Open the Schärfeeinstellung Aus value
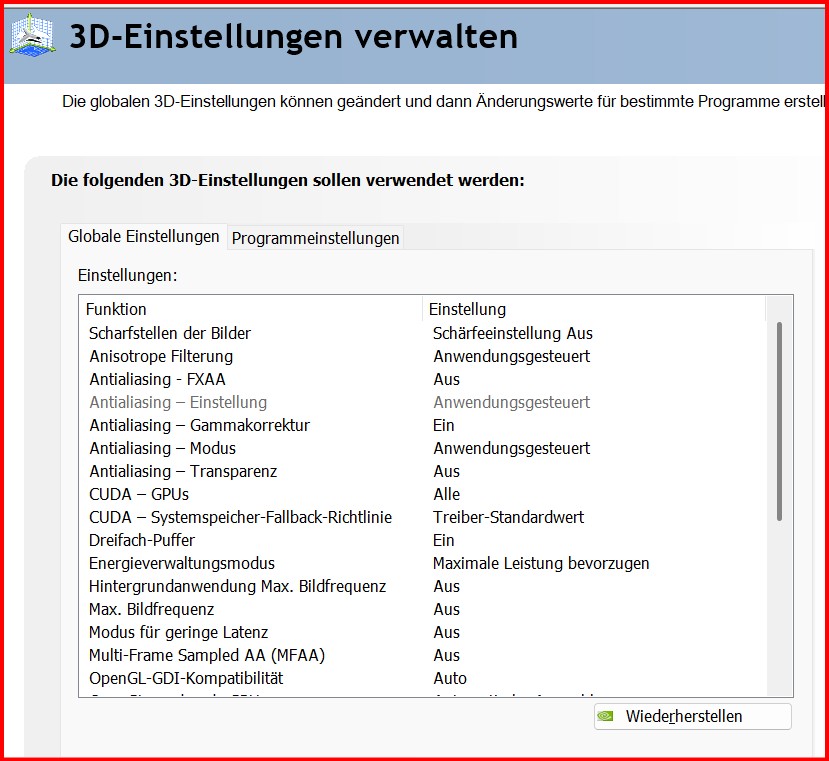The image size is (829, 761). click(x=513, y=333)
